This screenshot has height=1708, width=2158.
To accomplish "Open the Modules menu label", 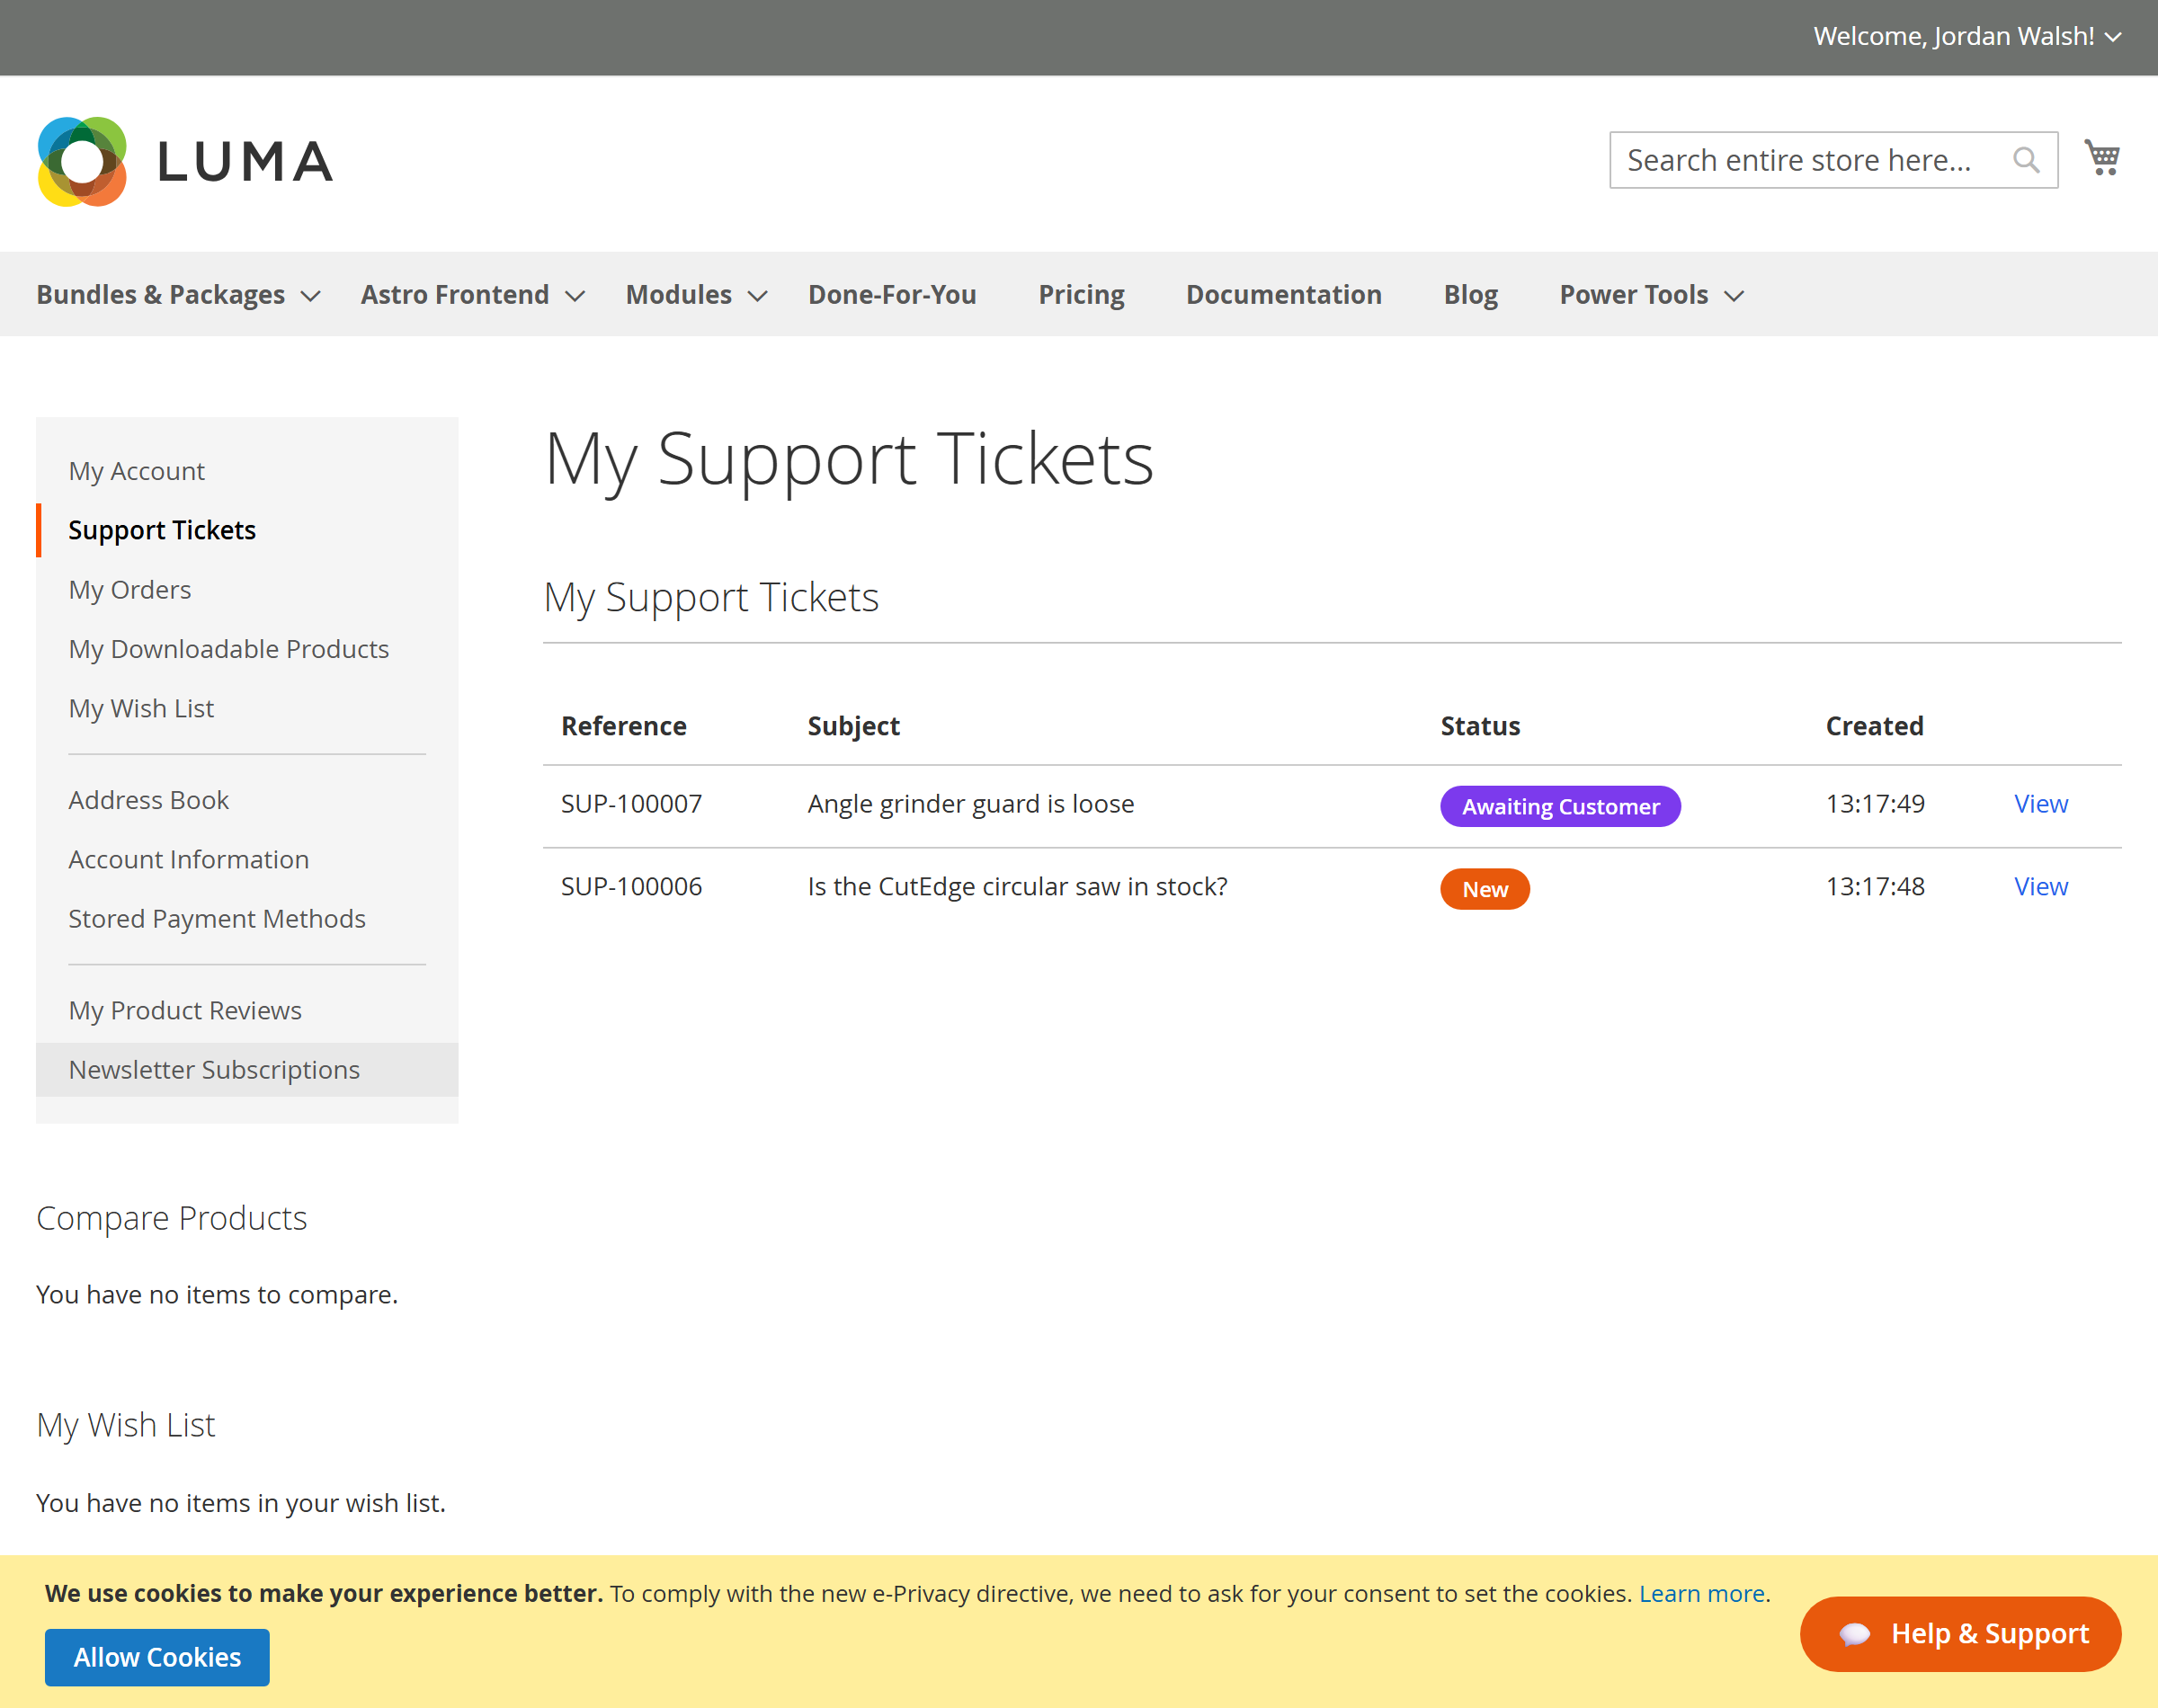I will tap(679, 295).
